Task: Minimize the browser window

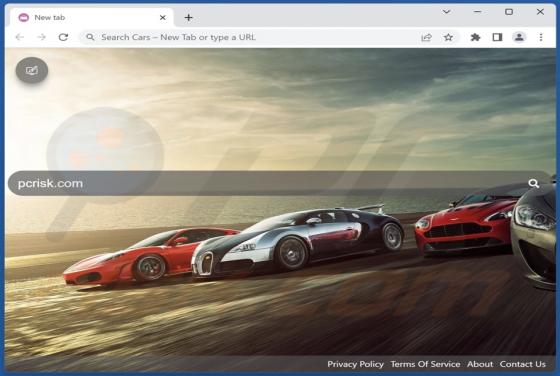Action: (478, 12)
